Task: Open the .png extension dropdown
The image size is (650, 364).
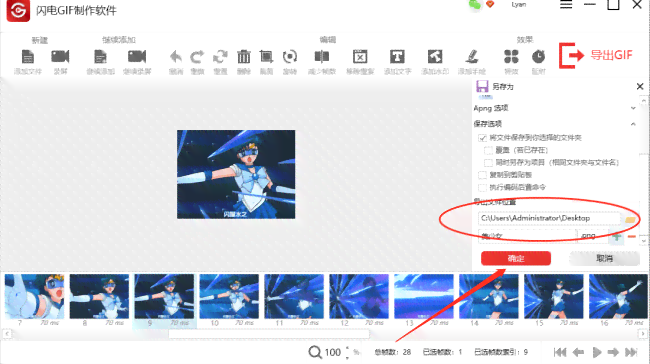Action: point(594,236)
